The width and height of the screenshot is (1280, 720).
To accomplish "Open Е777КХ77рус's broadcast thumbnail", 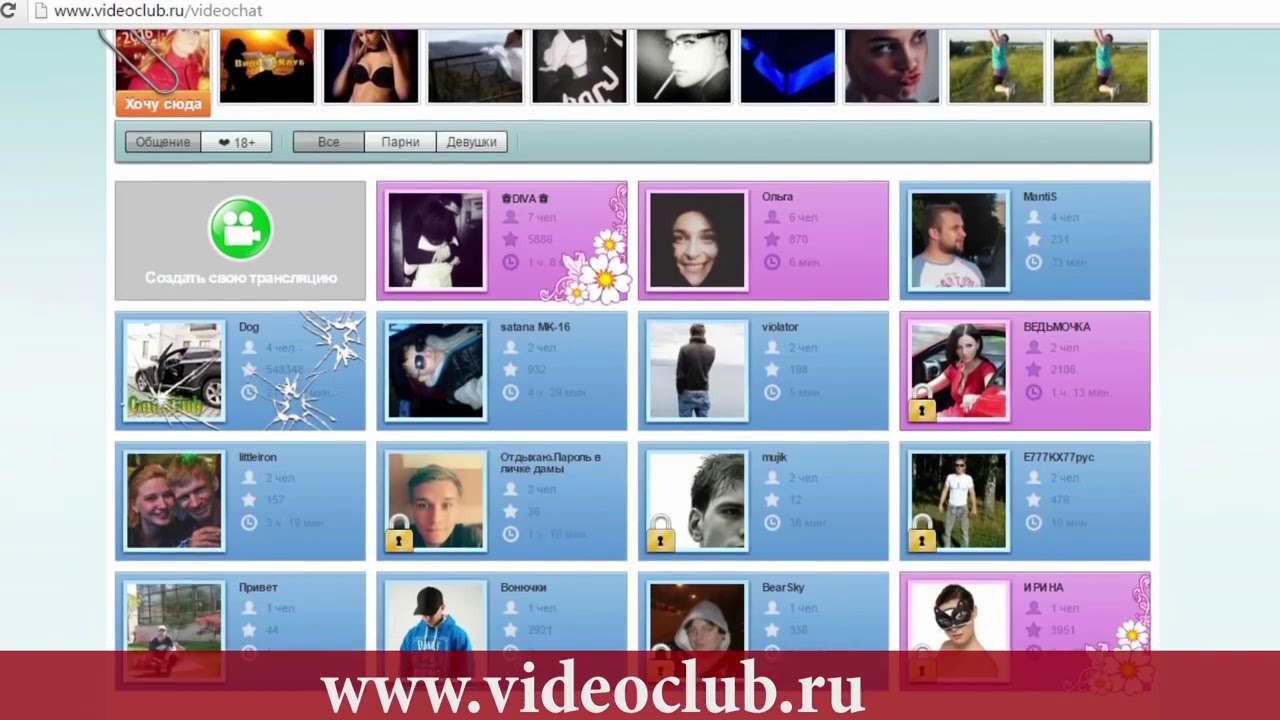I will coord(959,501).
